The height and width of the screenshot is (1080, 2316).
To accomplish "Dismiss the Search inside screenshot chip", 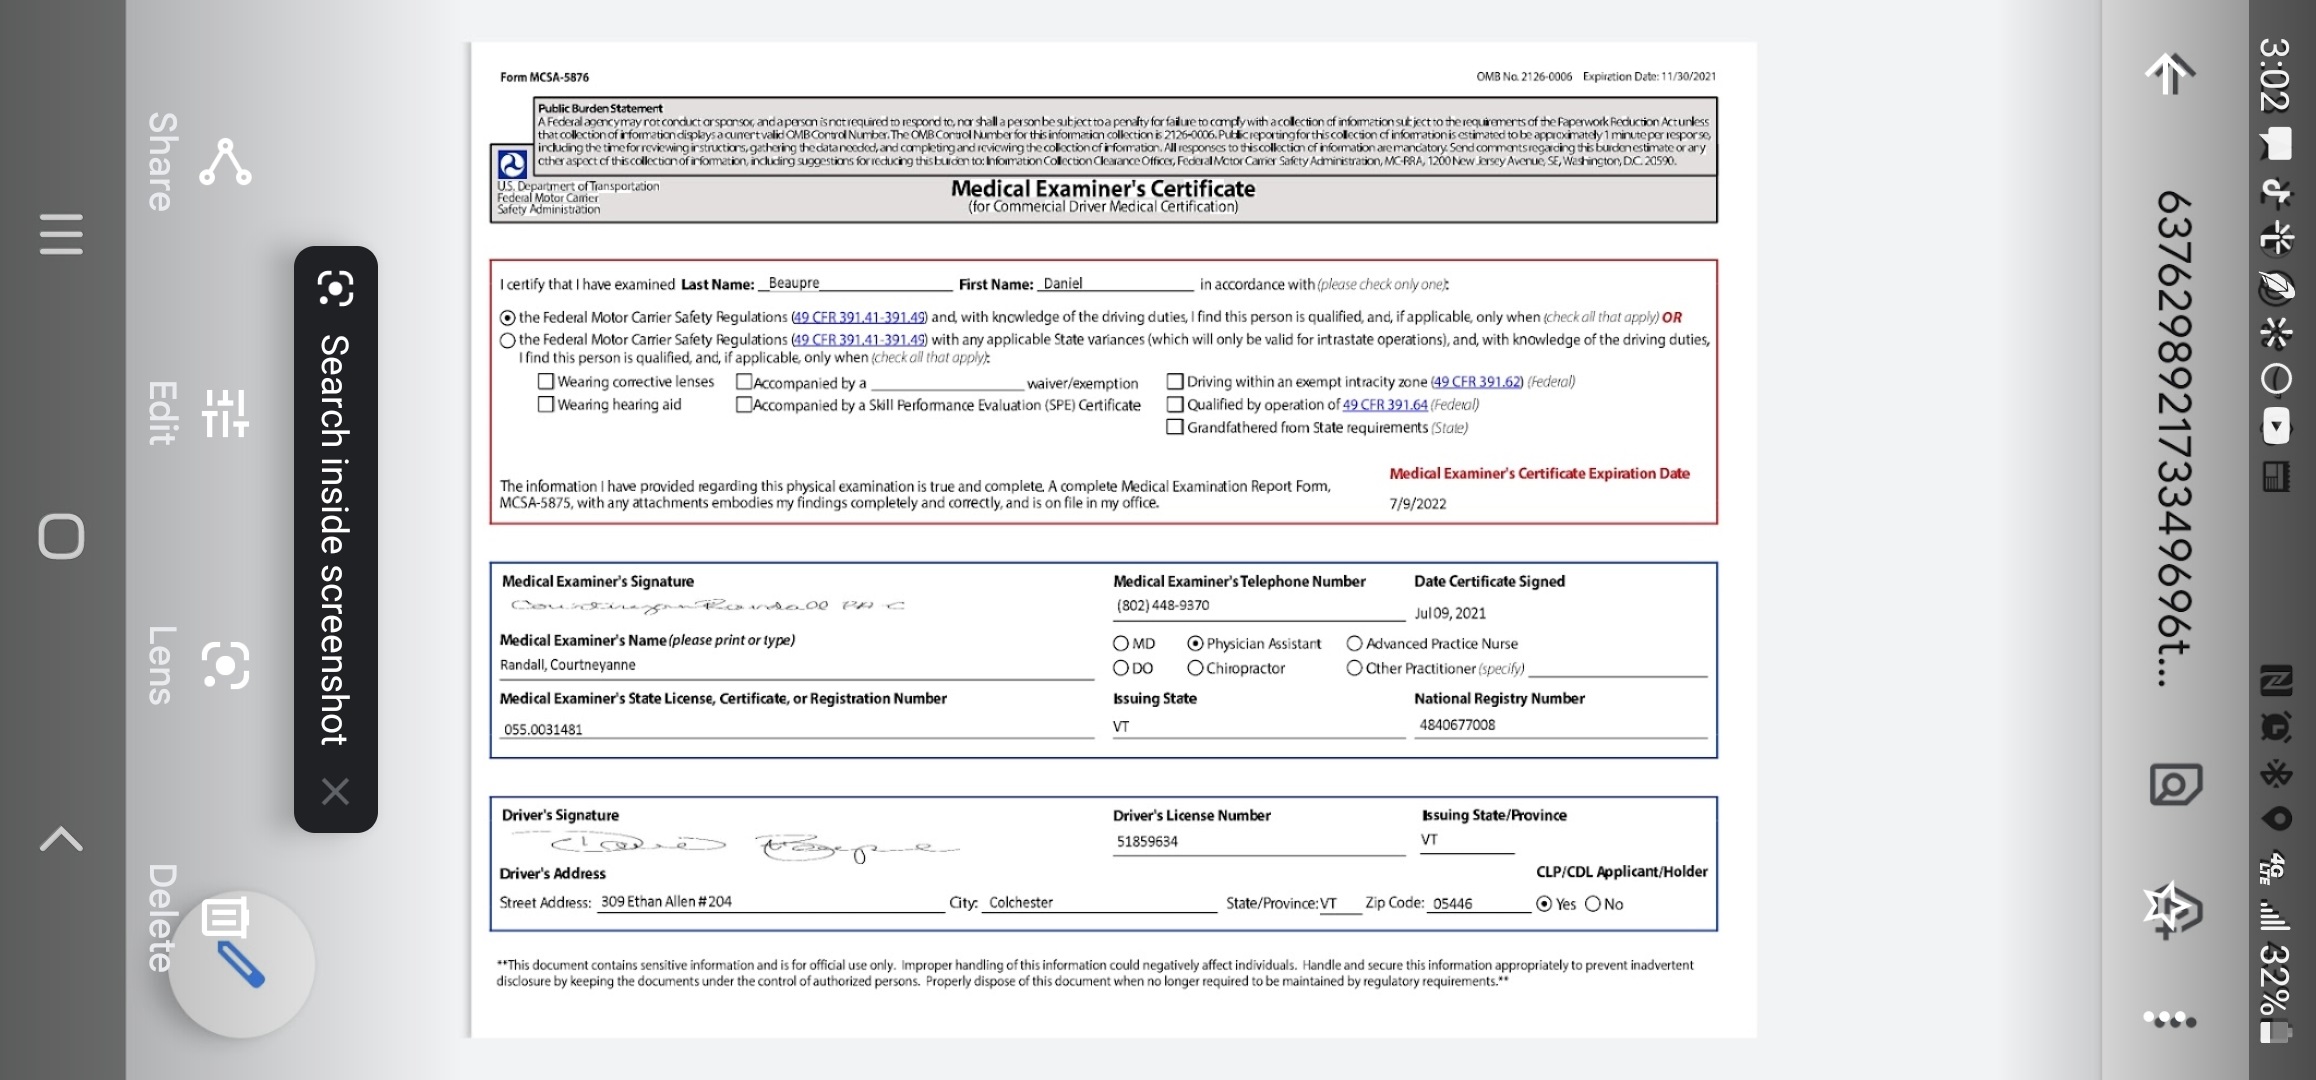I will (335, 792).
